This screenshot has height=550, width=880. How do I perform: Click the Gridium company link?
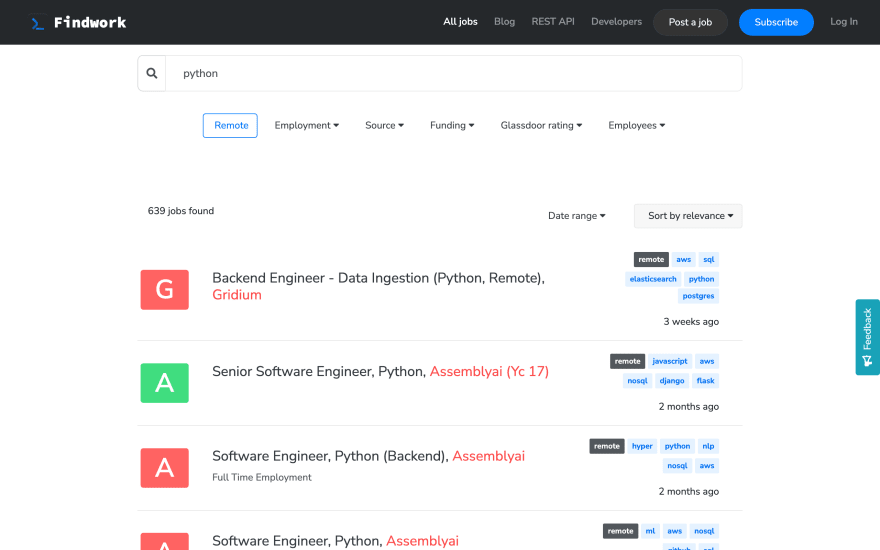click(237, 295)
